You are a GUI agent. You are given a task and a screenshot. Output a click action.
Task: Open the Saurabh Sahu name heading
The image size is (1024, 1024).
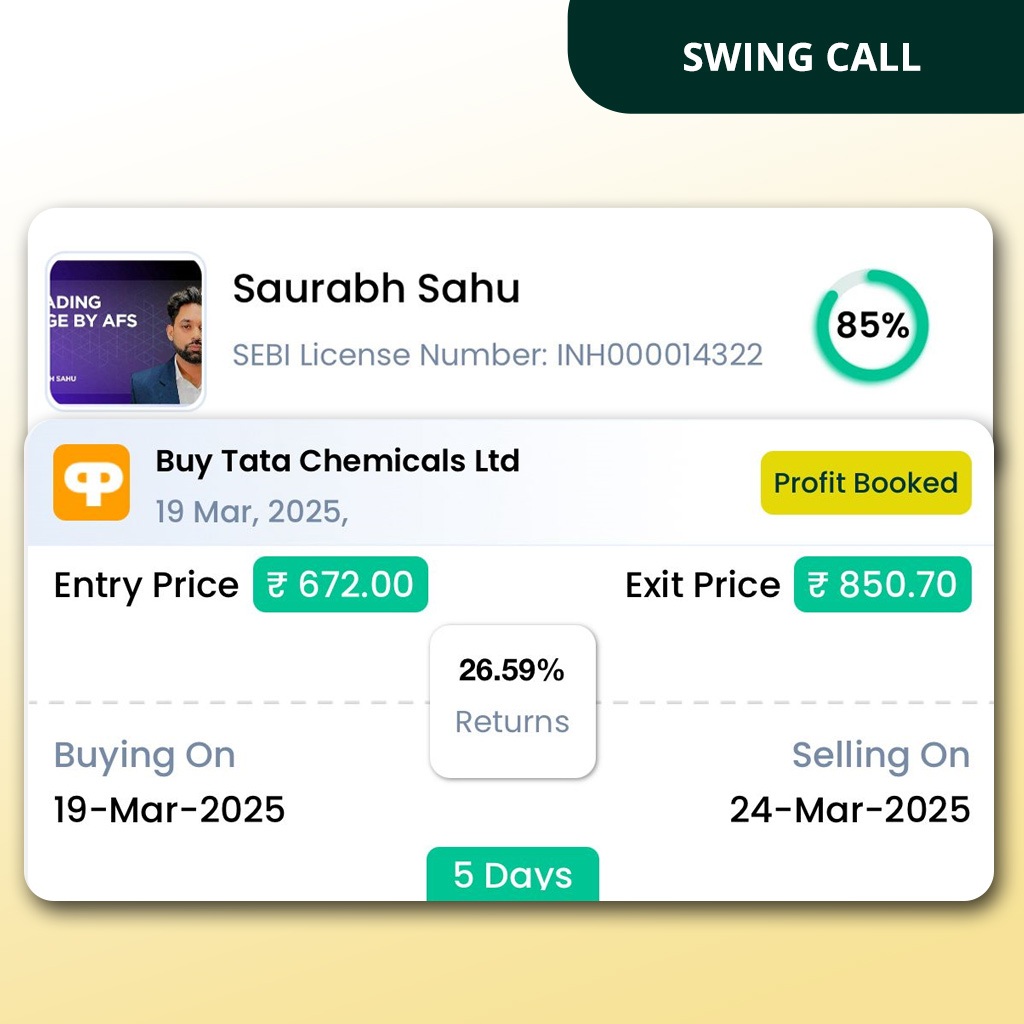pos(376,289)
